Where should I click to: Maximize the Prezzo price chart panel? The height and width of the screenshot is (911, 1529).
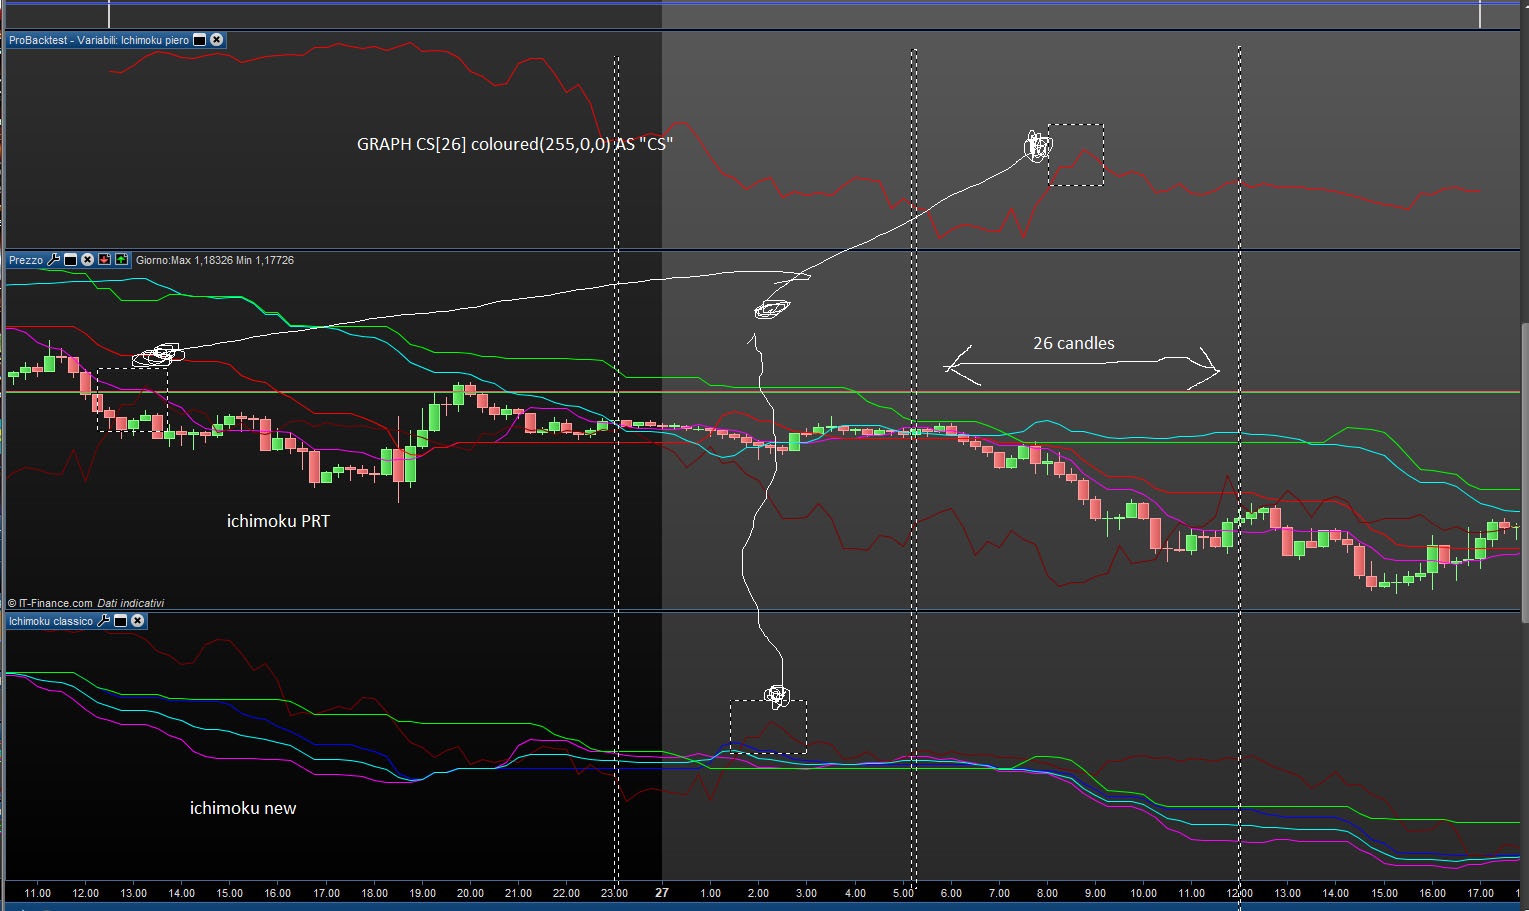coord(70,260)
